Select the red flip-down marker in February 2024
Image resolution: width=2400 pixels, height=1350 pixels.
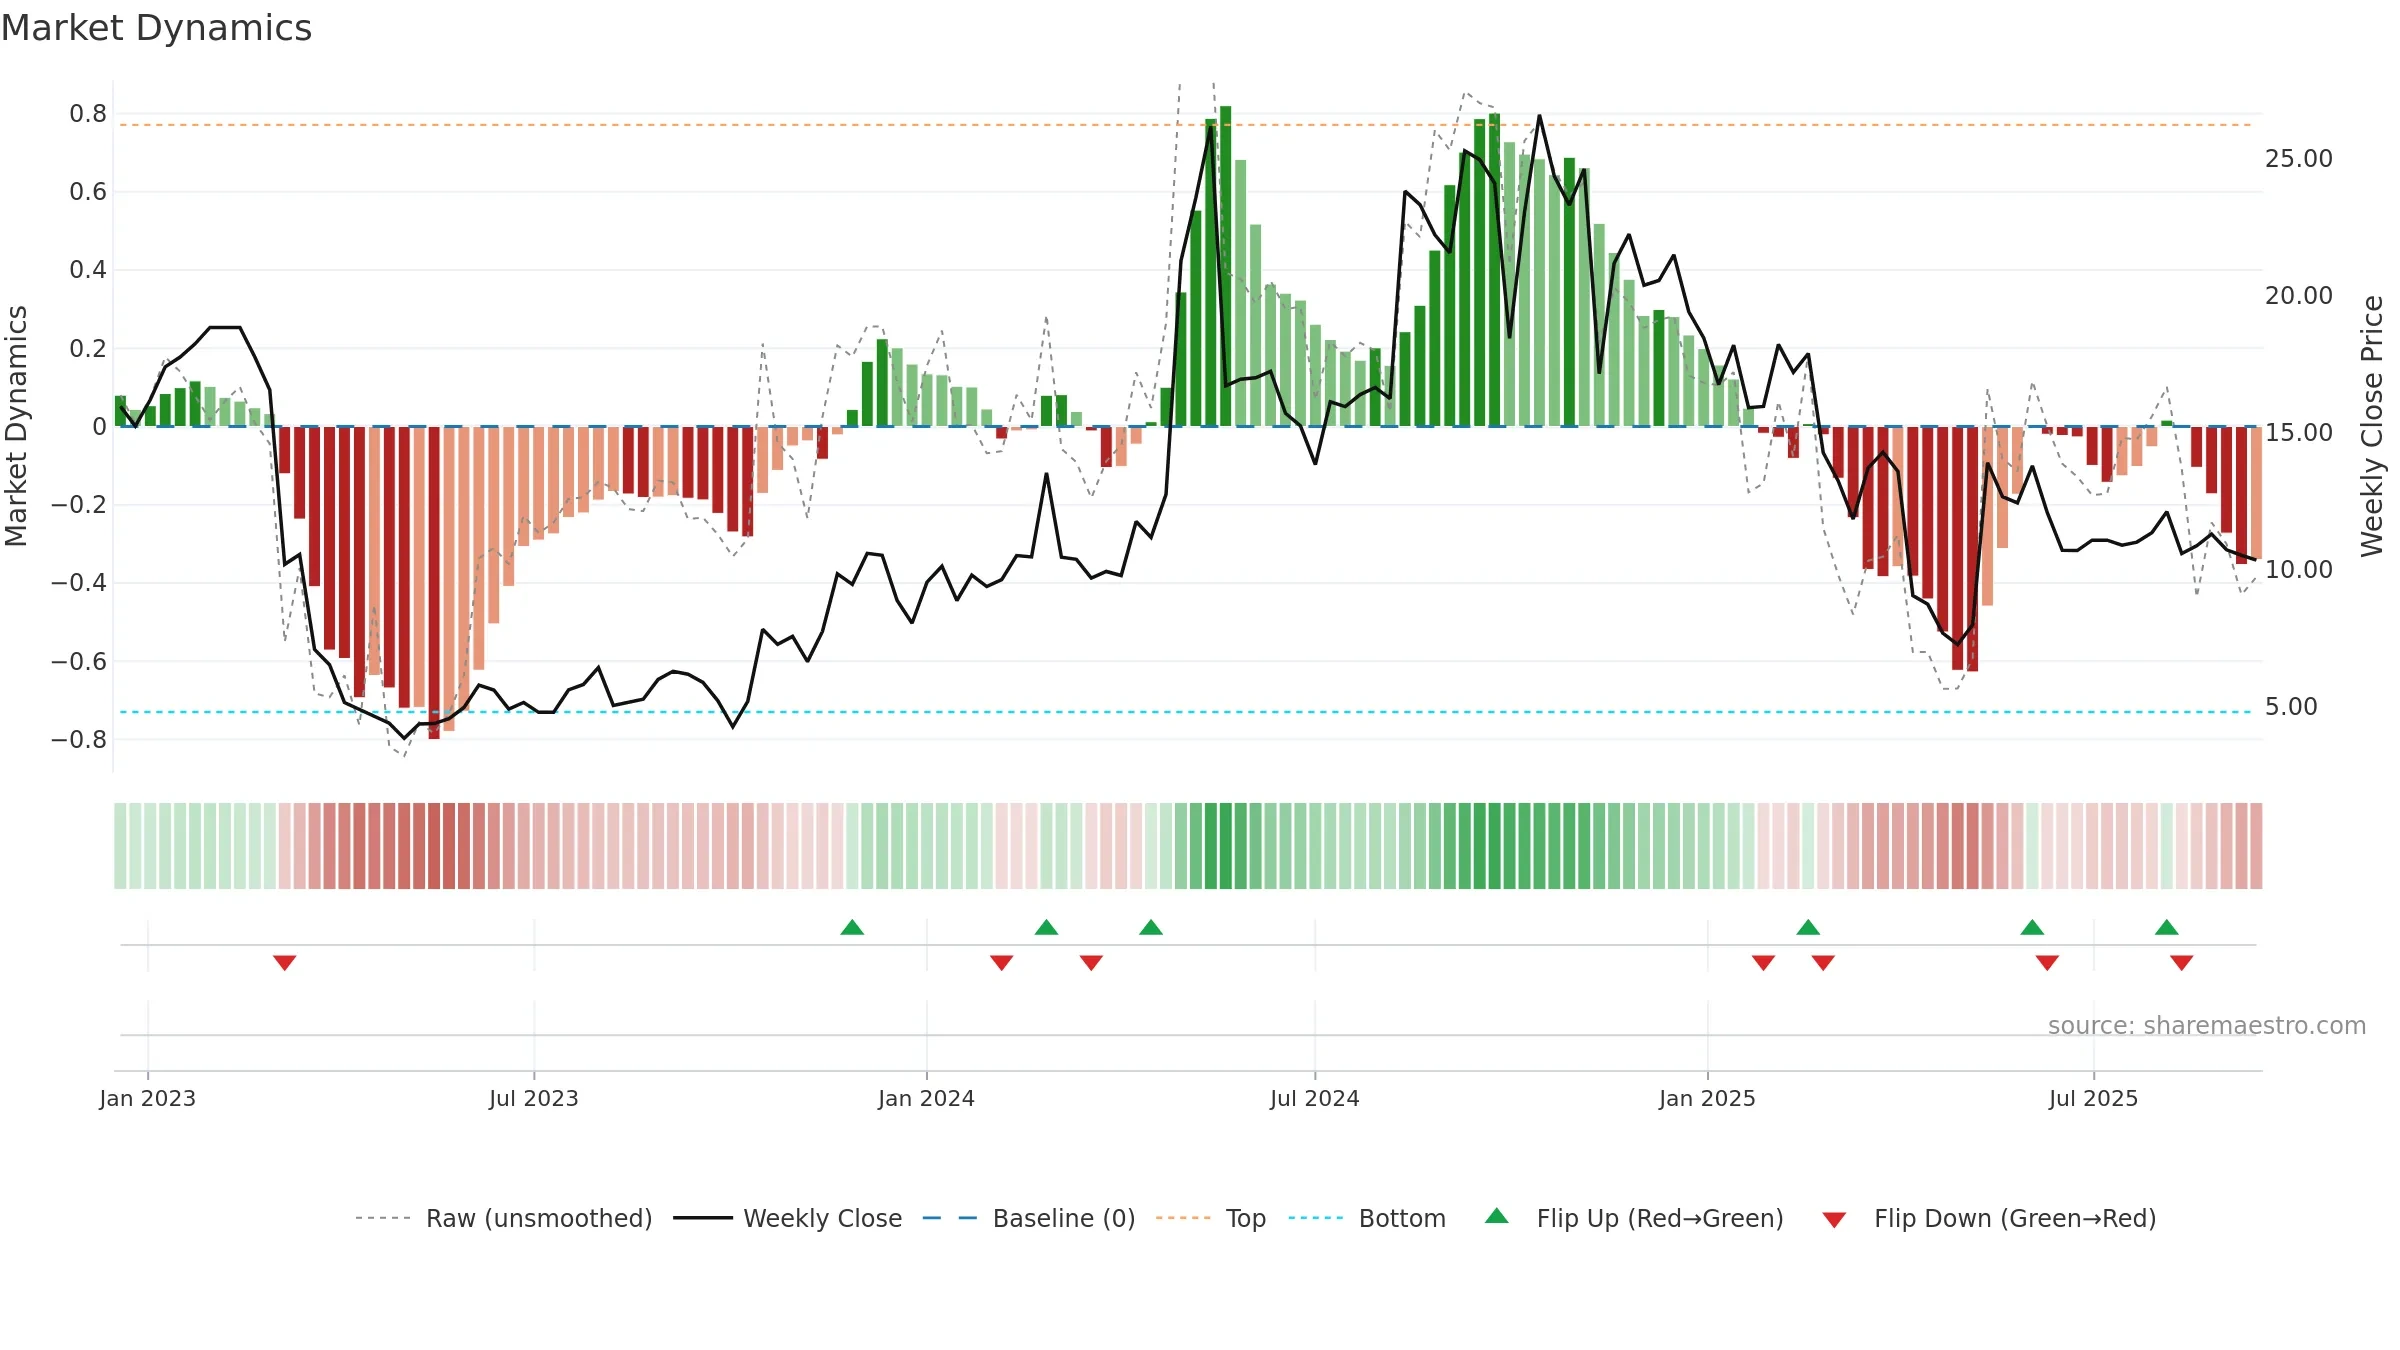1002,962
